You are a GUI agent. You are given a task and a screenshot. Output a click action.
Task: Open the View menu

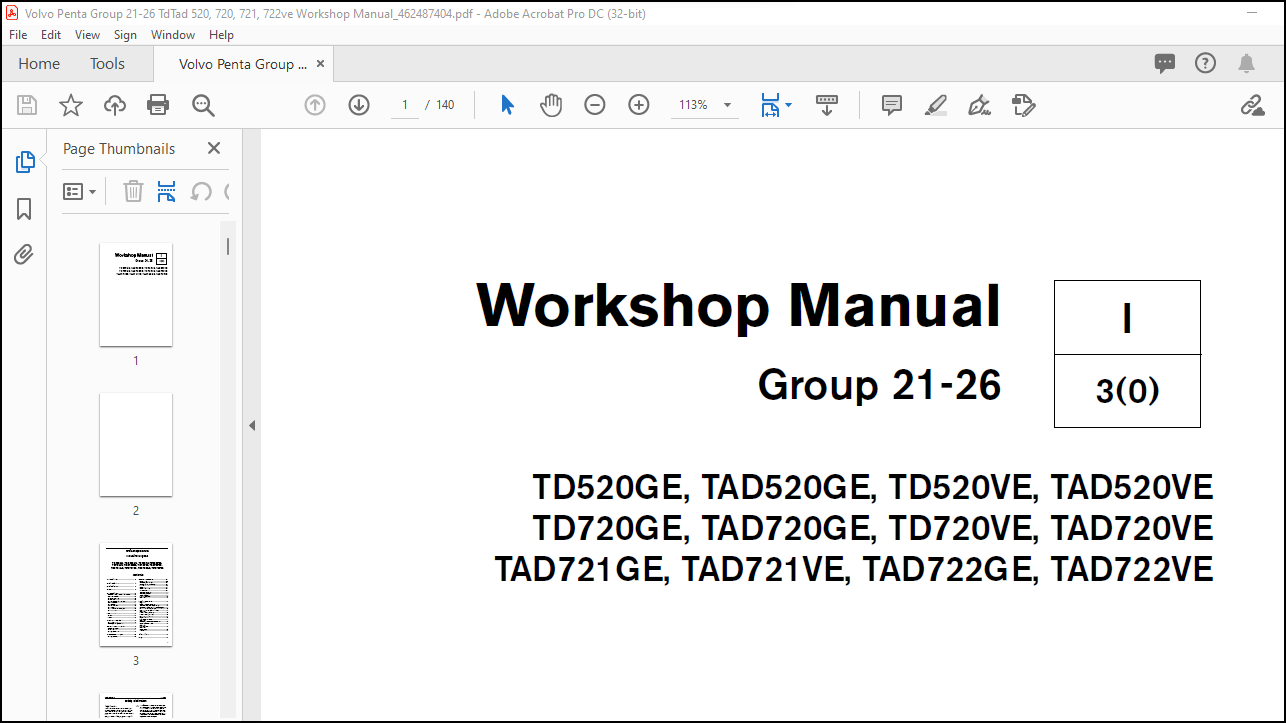coord(88,34)
